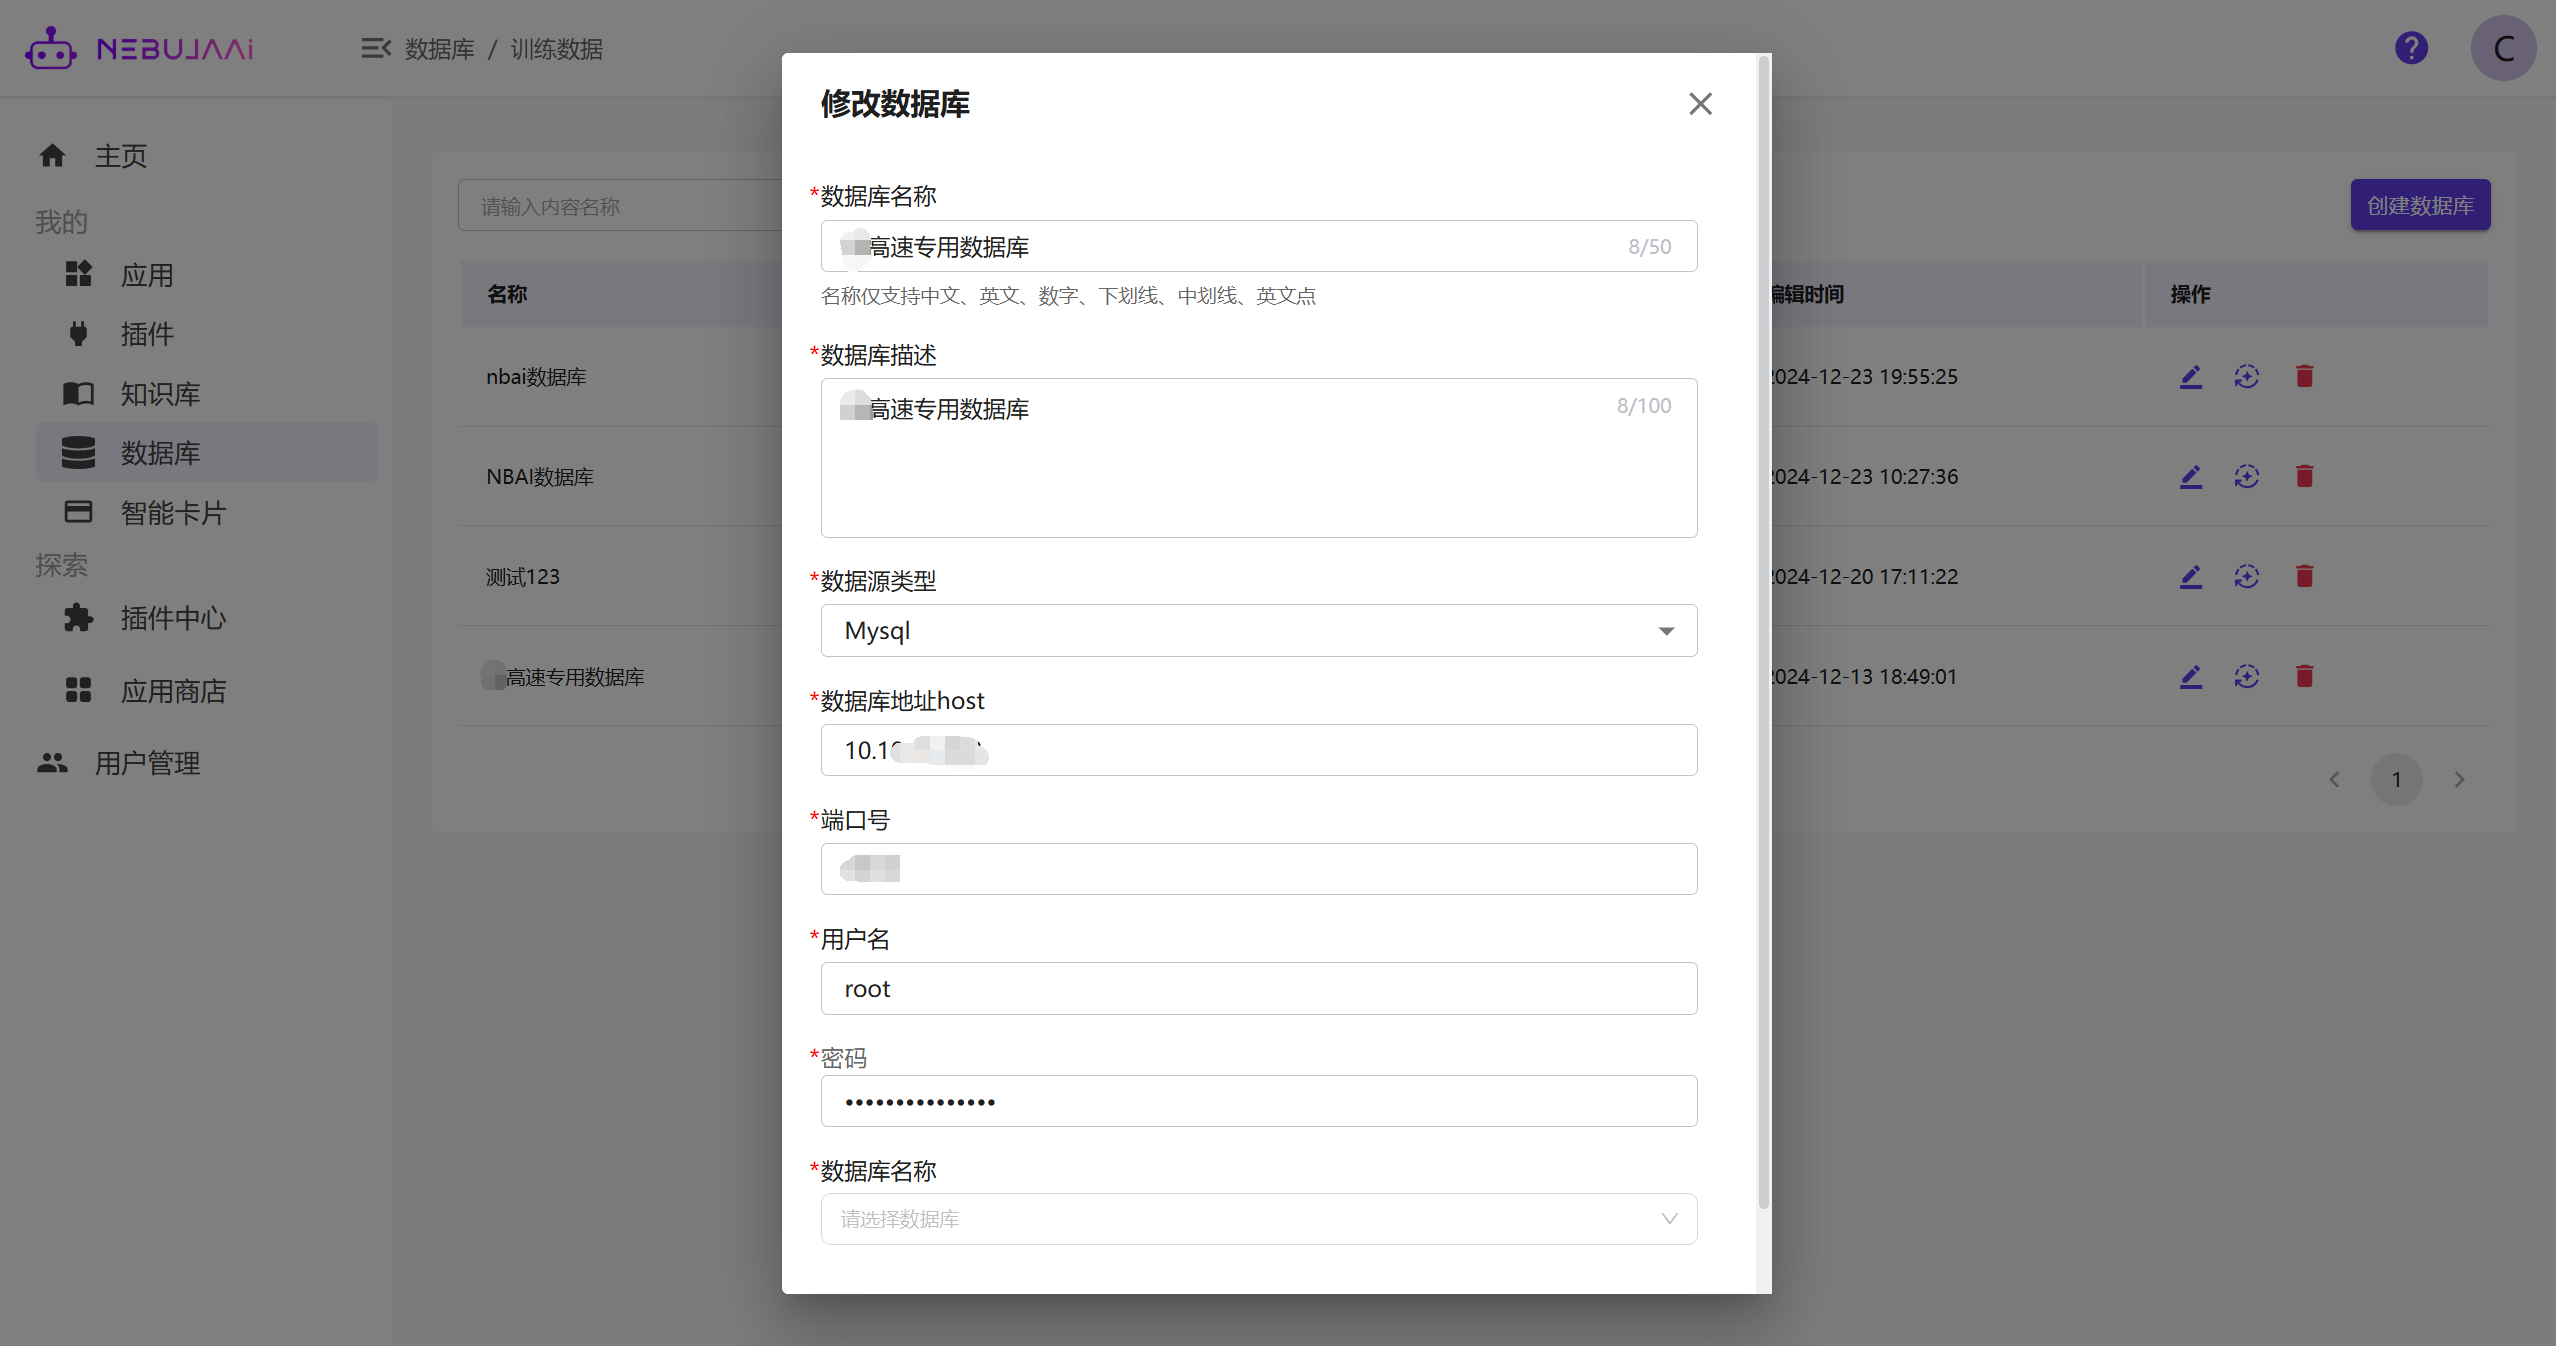Open the 插件中心 sidebar menu item
Screen dimensions: 2556x1346
[173, 618]
